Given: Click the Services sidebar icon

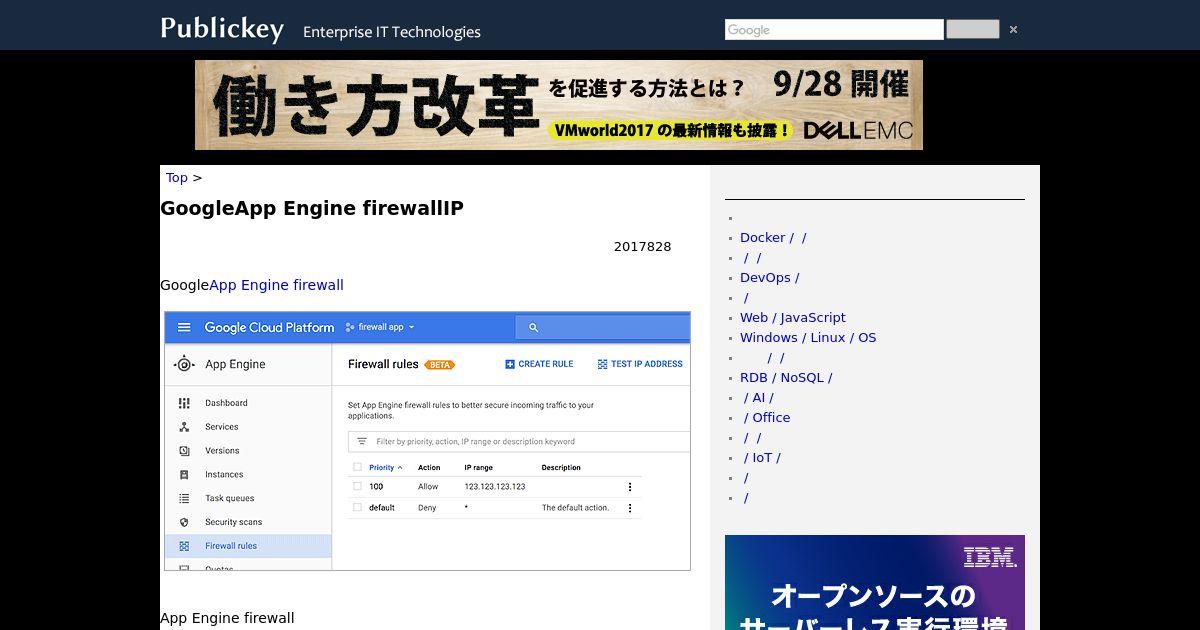Looking at the screenshot, I should pos(184,427).
